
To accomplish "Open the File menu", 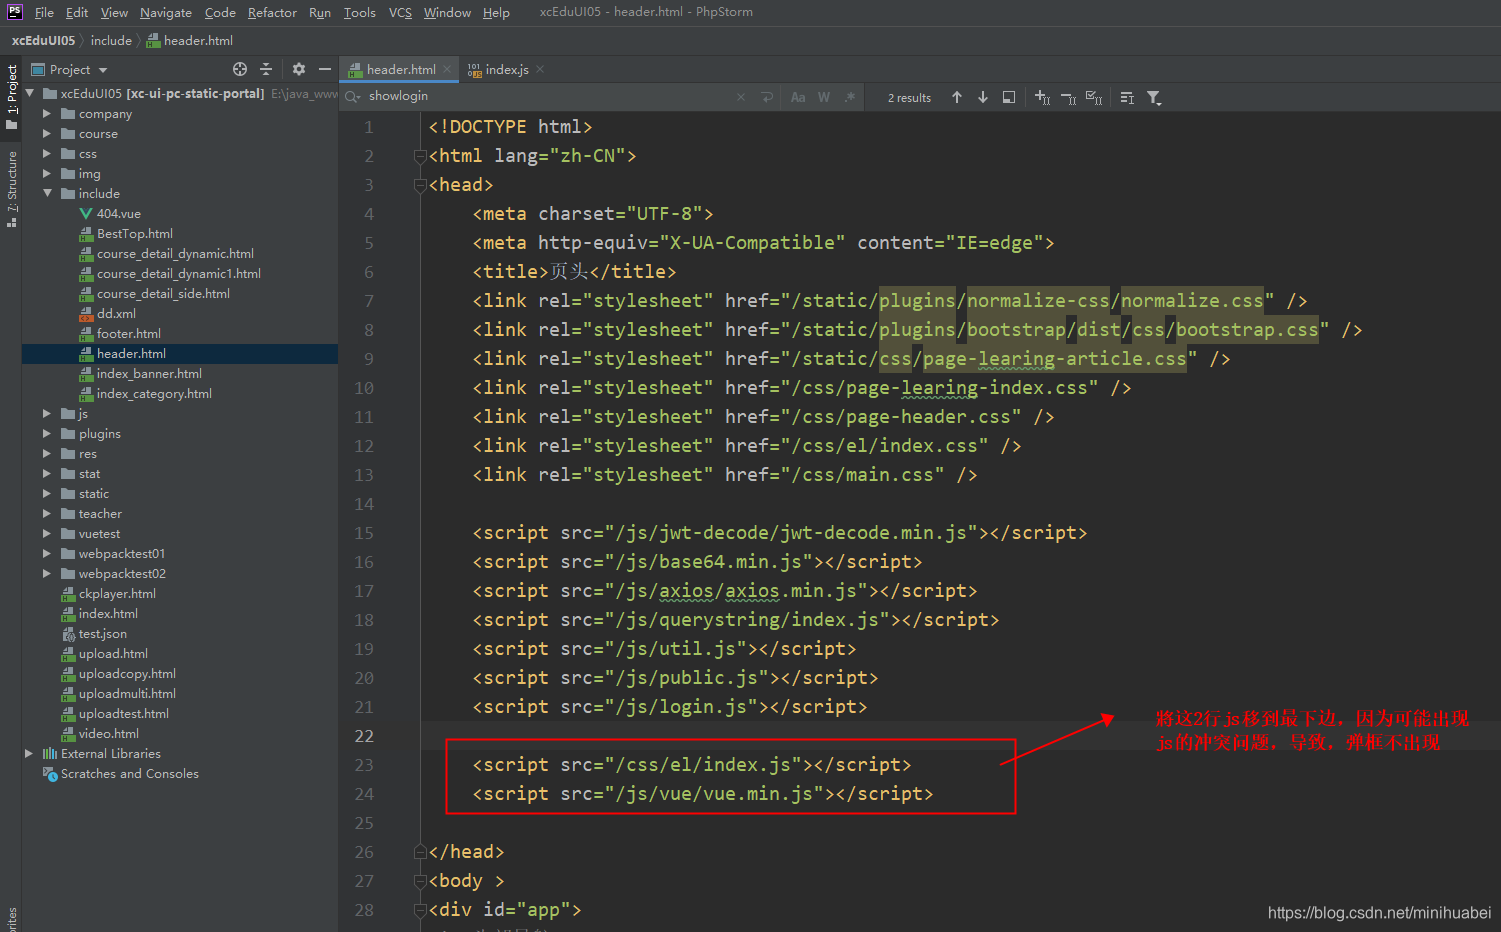I will (x=44, y=12).
